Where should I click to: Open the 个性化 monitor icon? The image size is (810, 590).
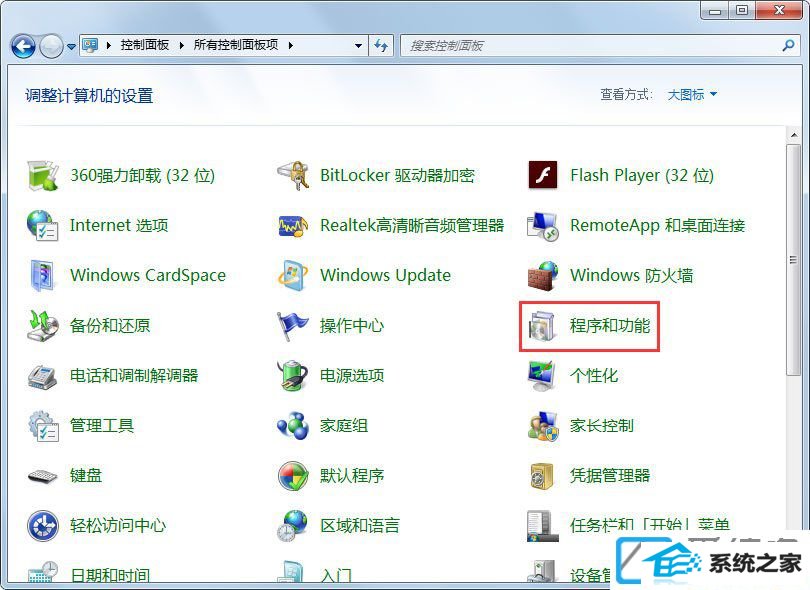point(542,376)
